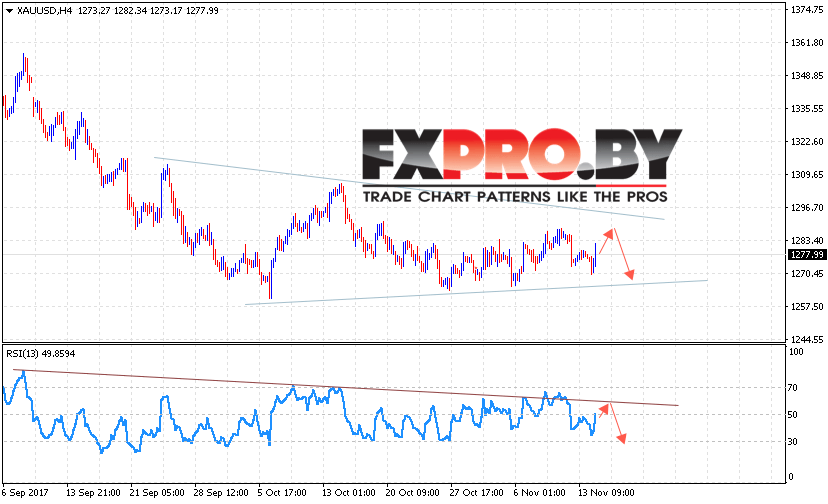Click the 6 Sep 2017 date label
Screen dimensions: 828x504
coord(25,492)
